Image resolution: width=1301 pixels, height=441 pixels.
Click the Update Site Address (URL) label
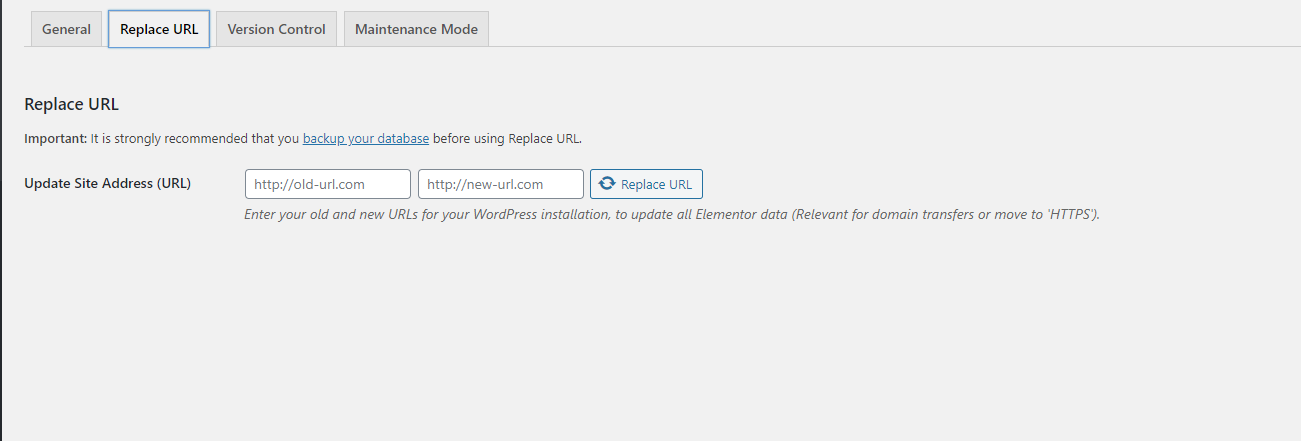click(x=108, y=183)
